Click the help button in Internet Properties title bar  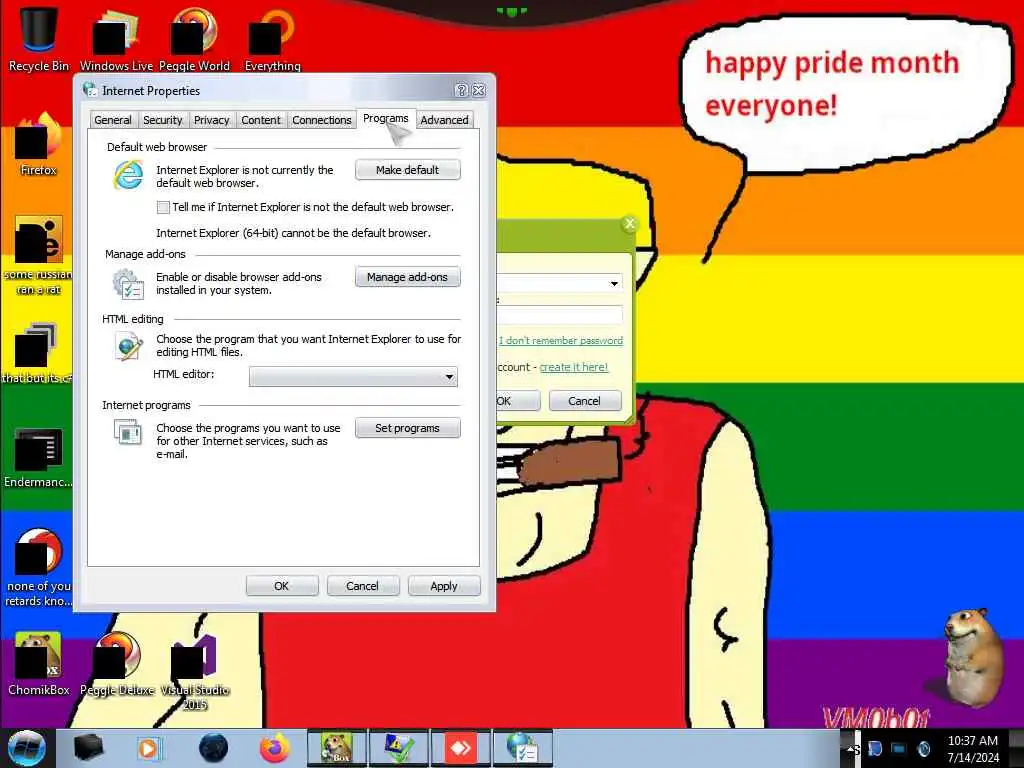pyautogui.click(x=462, y=90)
